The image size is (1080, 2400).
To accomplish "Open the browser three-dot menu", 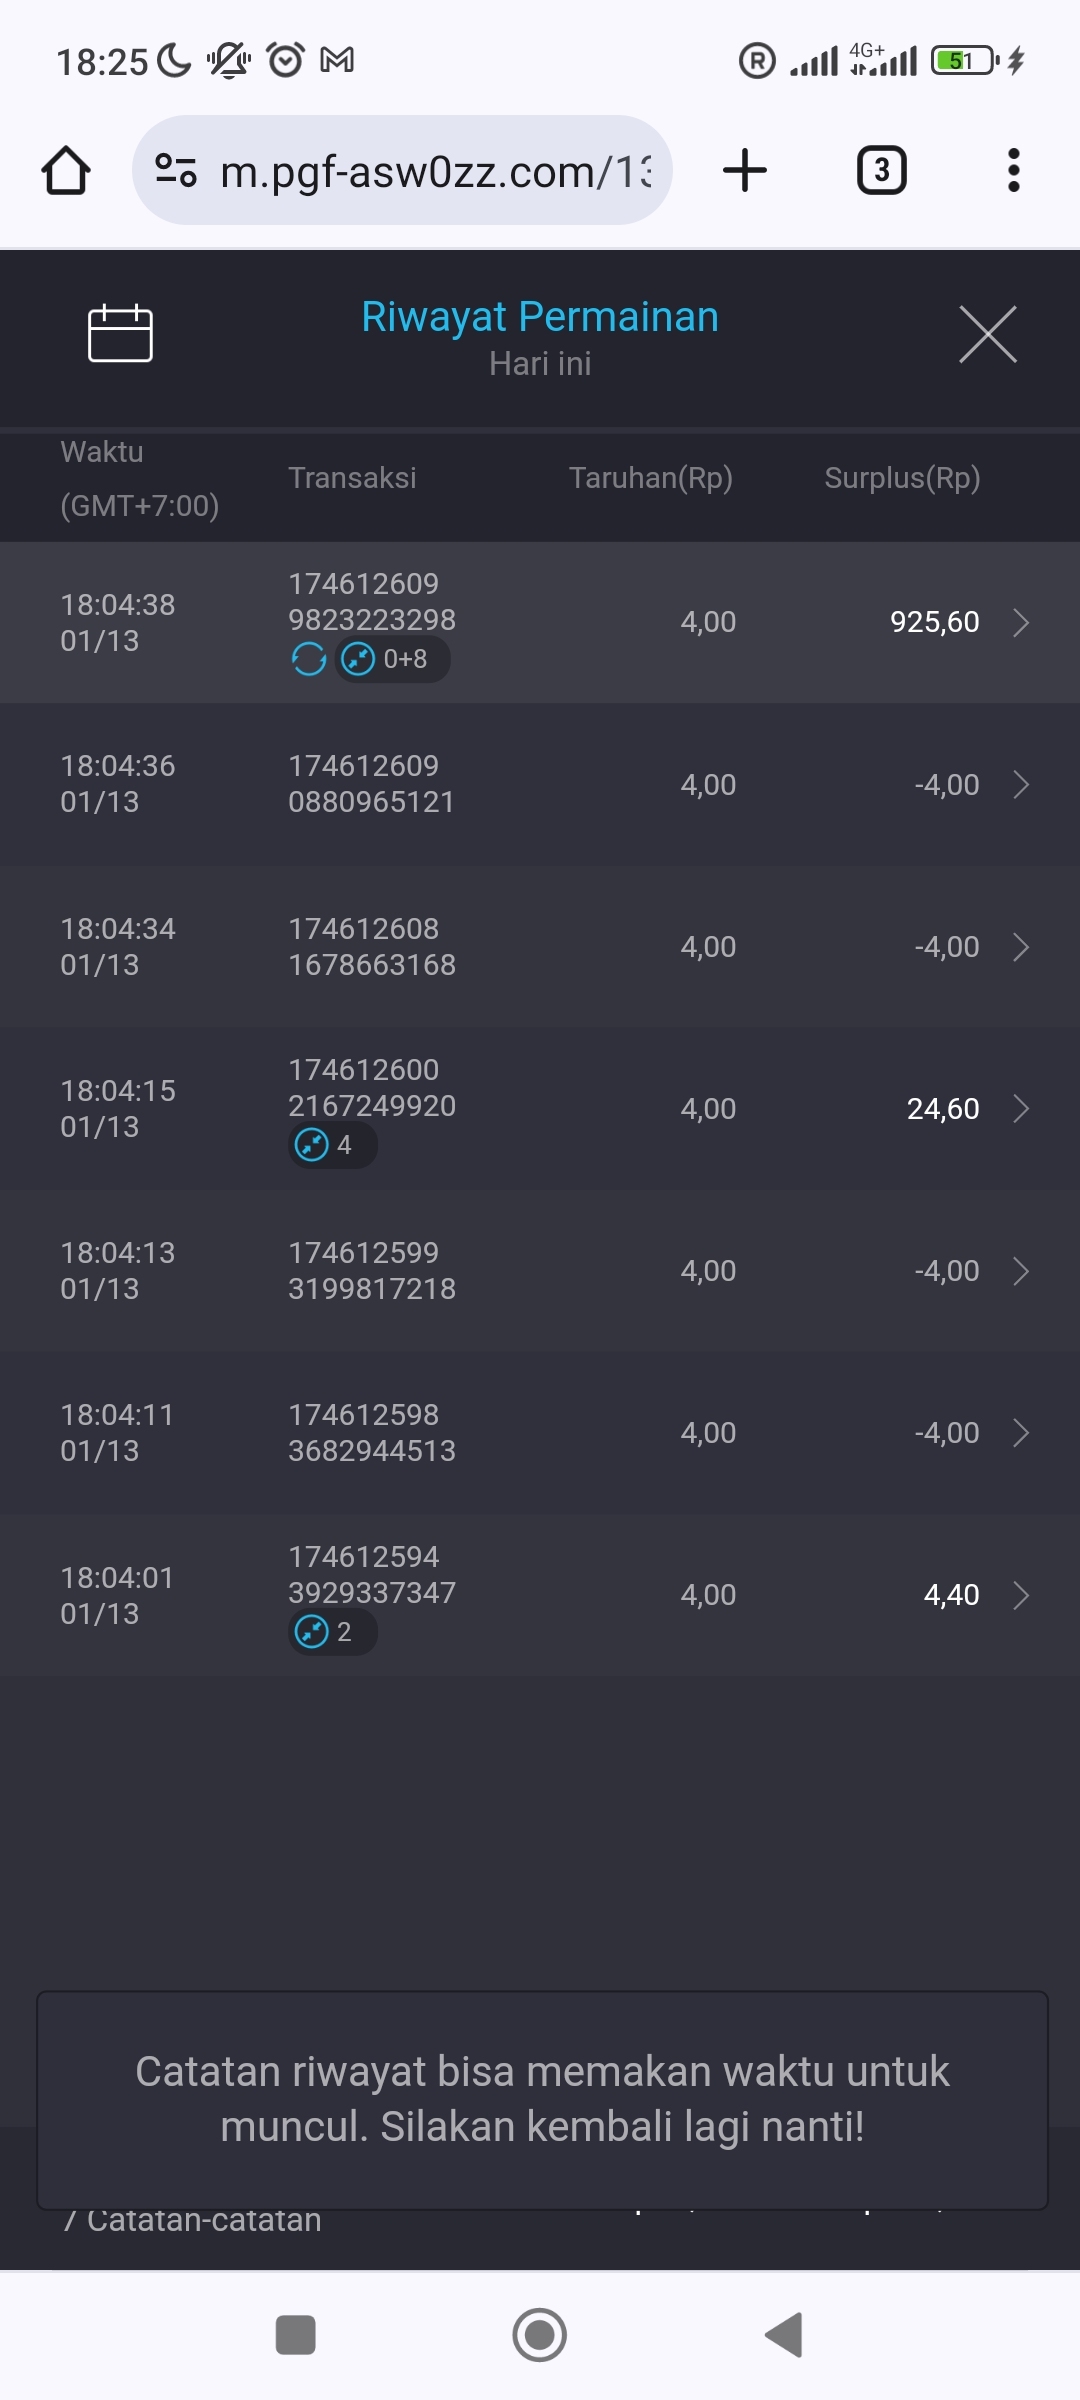I will coord(1013,170).
